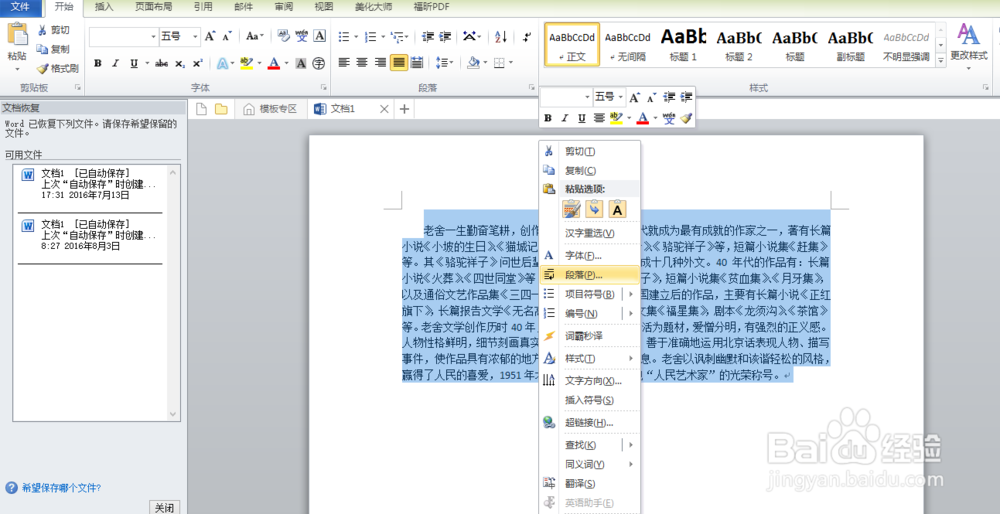Click the new tab plus button
1000x514 pixels.
tap(404, 109)
